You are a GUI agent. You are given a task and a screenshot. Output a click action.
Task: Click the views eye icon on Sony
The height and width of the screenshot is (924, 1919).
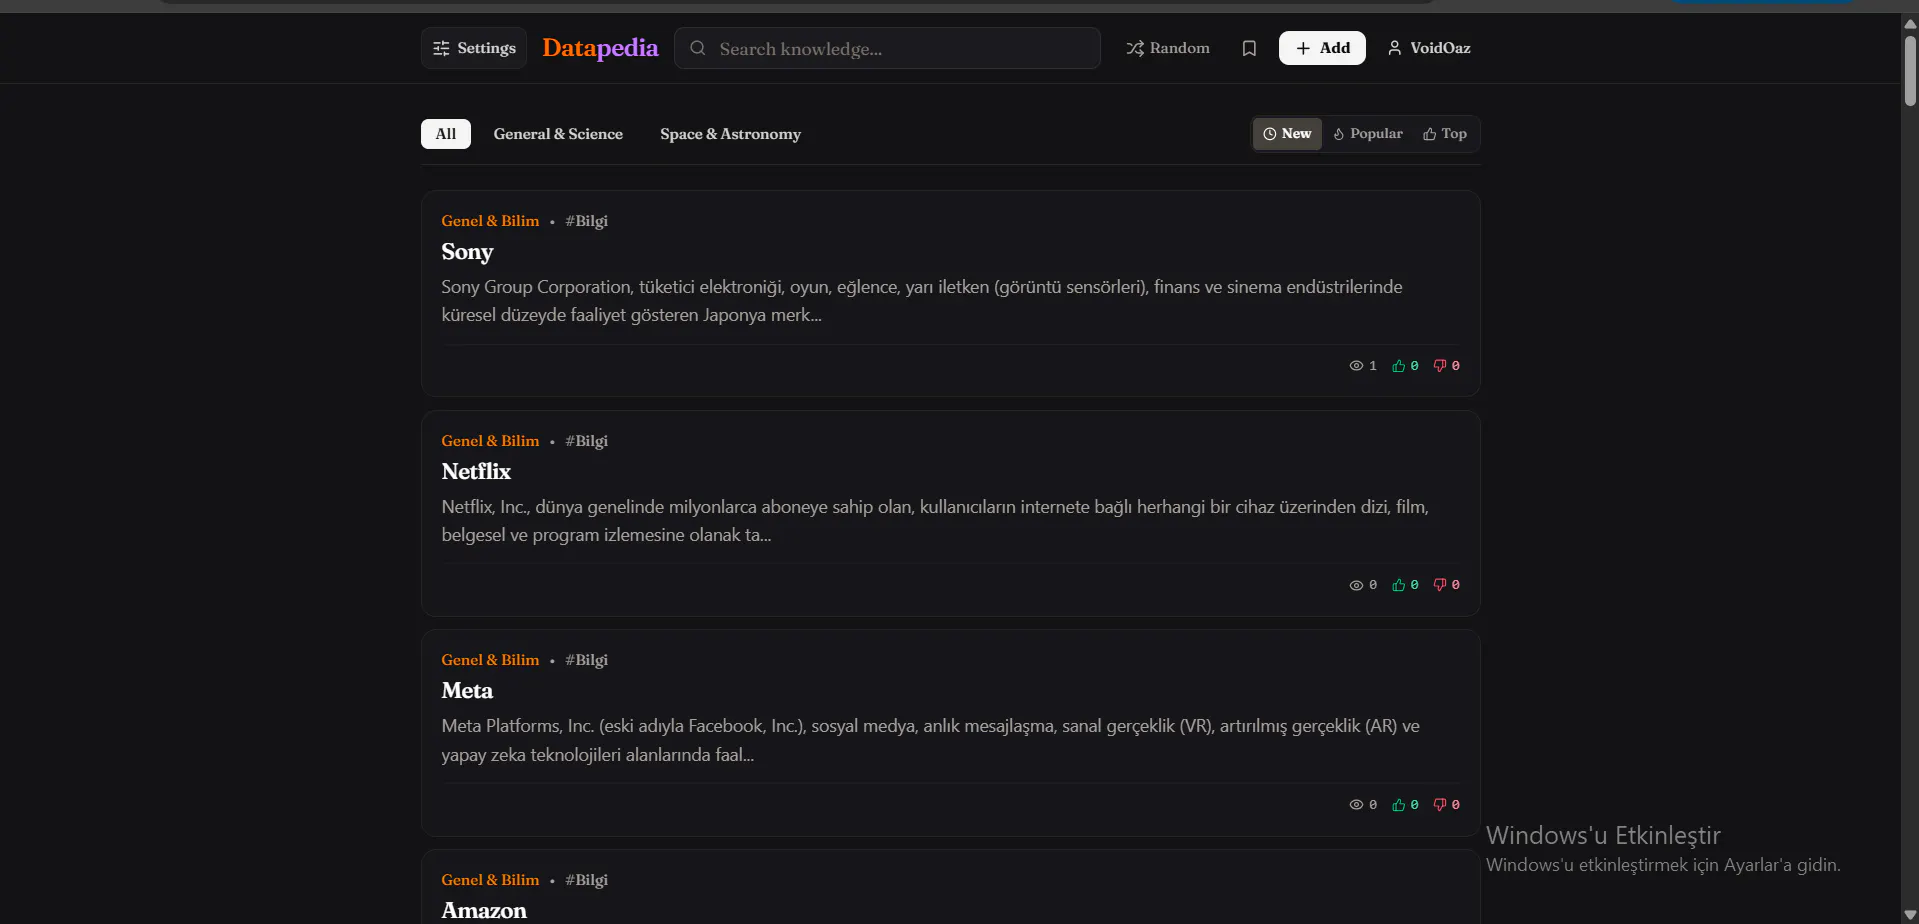tap(1356, 366)
